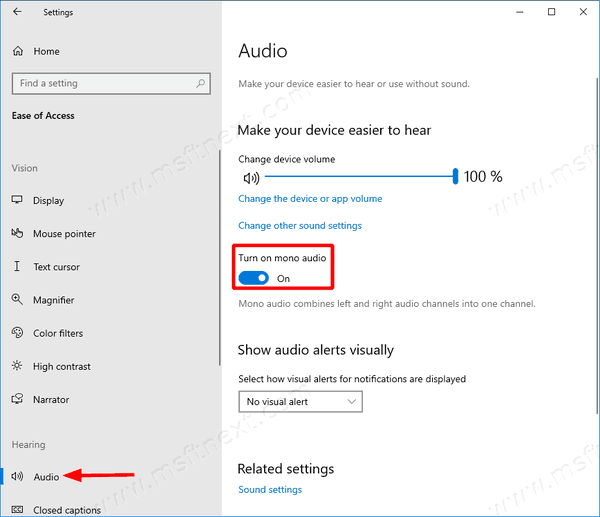Open Change other sound settings link

tap(300, 225)
